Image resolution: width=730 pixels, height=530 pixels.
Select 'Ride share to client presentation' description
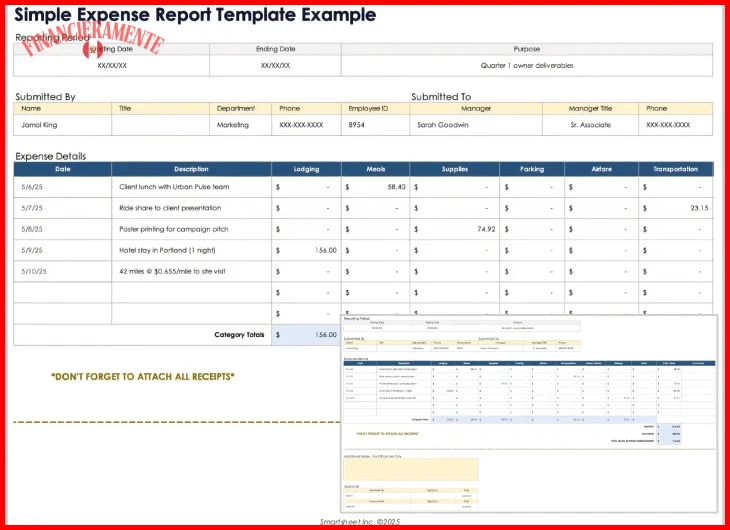(x=191, y=208)
